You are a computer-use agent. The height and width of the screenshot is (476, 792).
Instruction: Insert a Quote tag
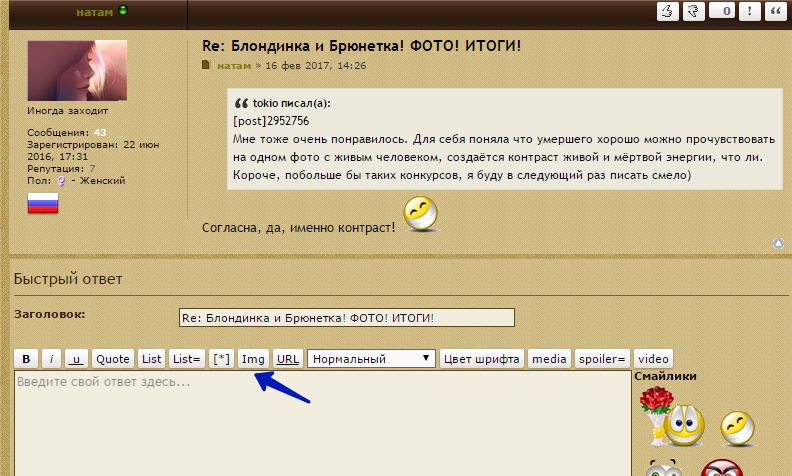113,359
